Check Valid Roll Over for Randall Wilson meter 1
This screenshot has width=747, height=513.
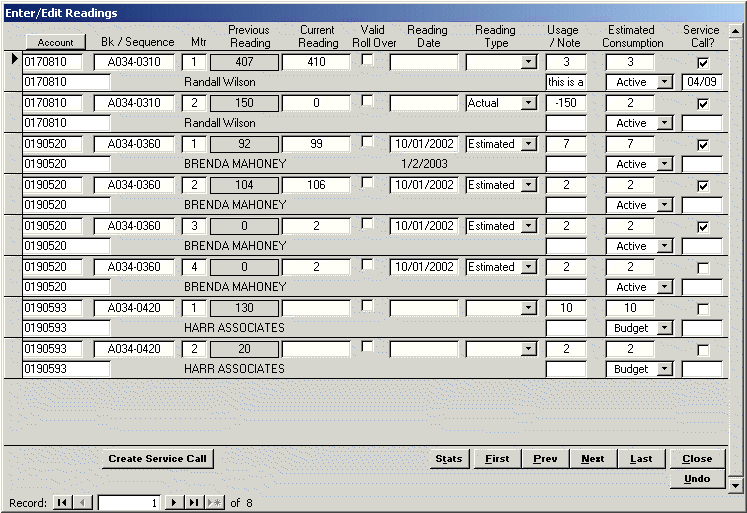[x=367, y=60]
